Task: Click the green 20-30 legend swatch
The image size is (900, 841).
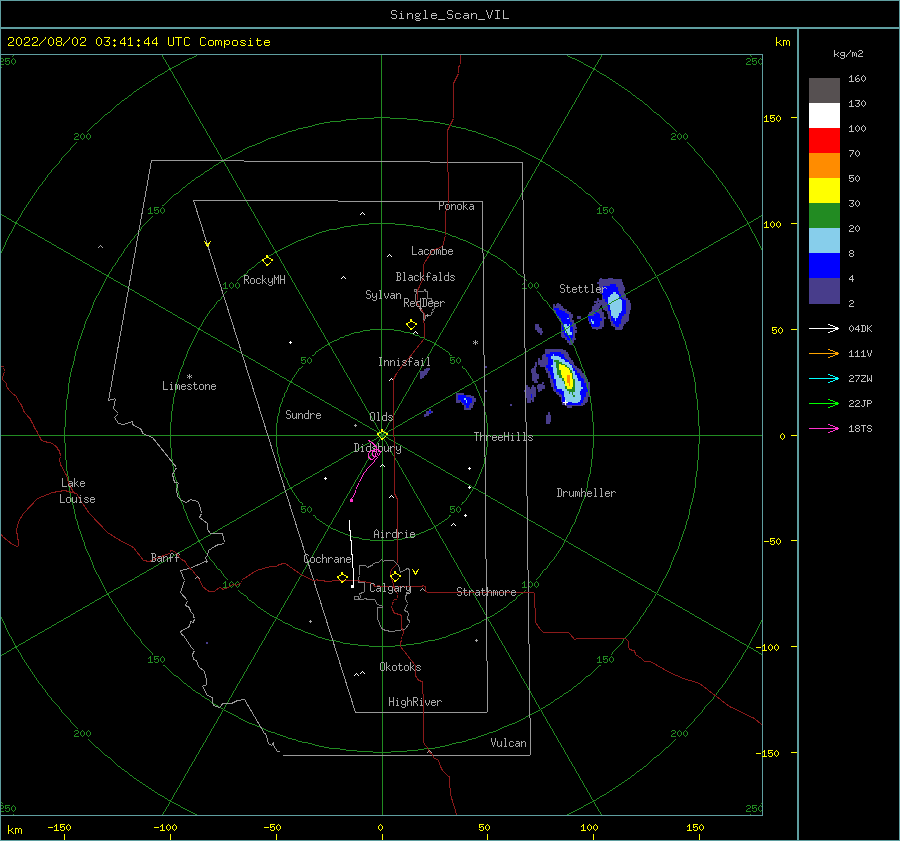Action: click(x=824, y=215)
